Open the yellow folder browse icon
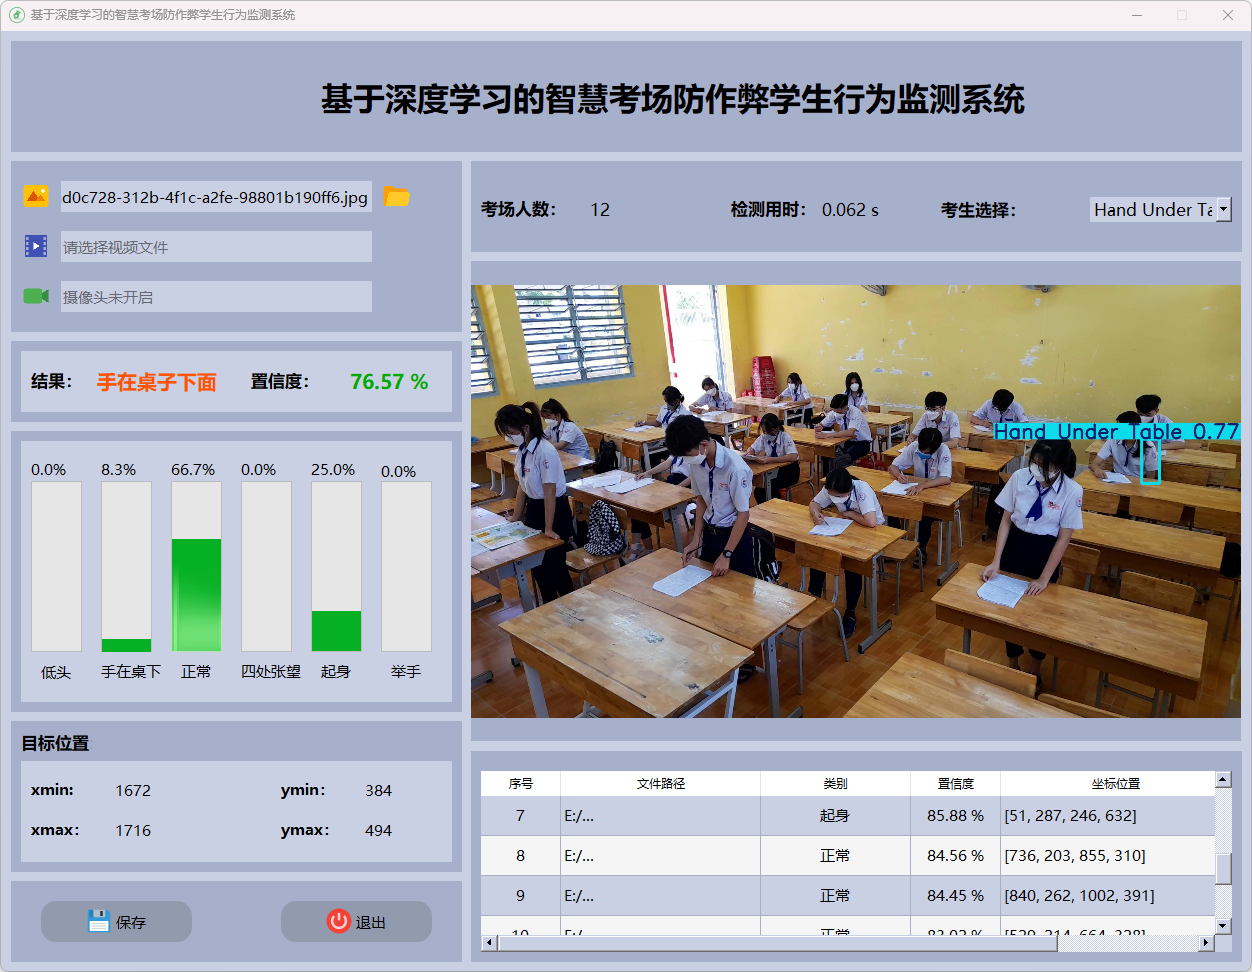 [397, 196]
